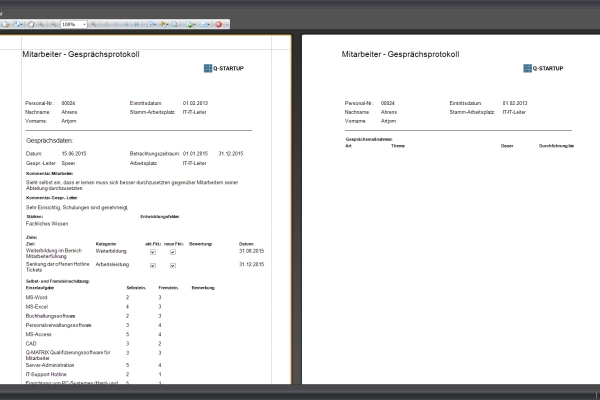This screenshot has width=600, height=400.
Task: Click the Bemerkung column header
Action: coord(203,288)
